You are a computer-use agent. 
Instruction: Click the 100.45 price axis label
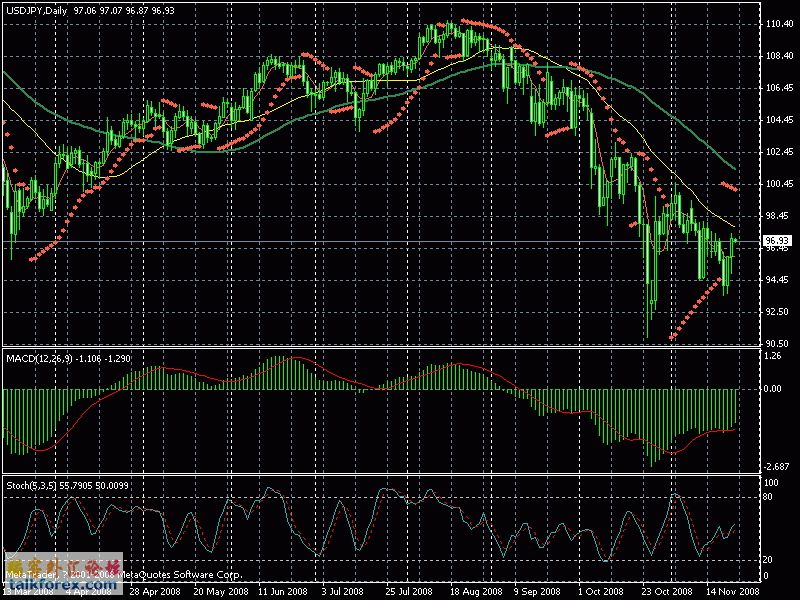coord(779,184)
